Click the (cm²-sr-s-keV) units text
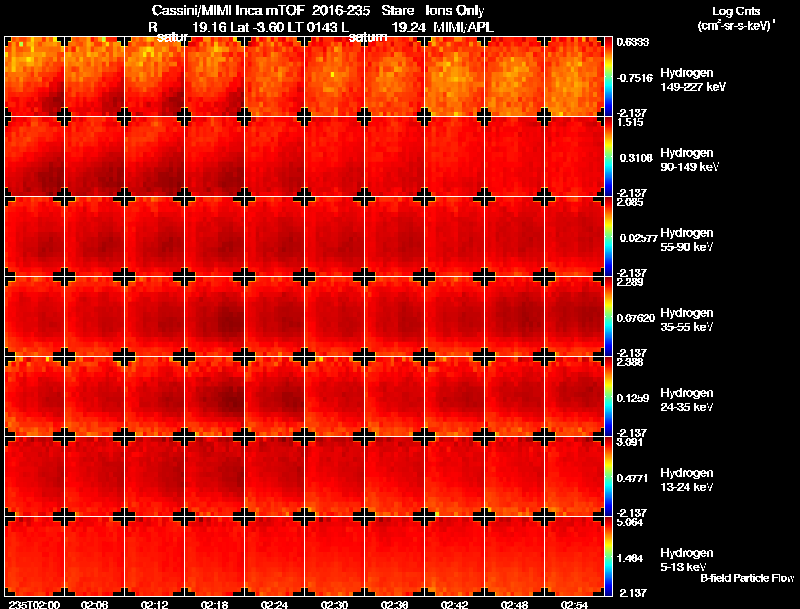Viewport: 800px width, 609px height. pos(736,25)
